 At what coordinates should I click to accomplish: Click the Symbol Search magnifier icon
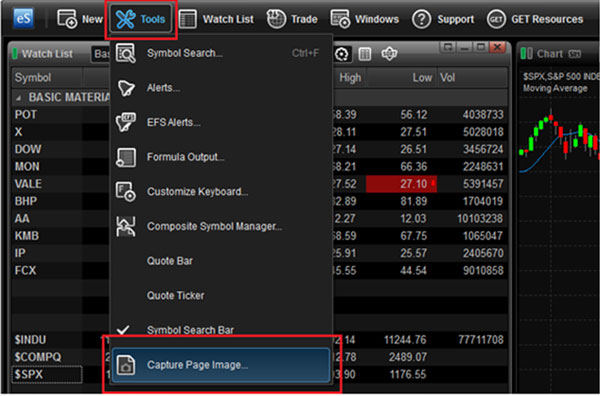point(126,53)
